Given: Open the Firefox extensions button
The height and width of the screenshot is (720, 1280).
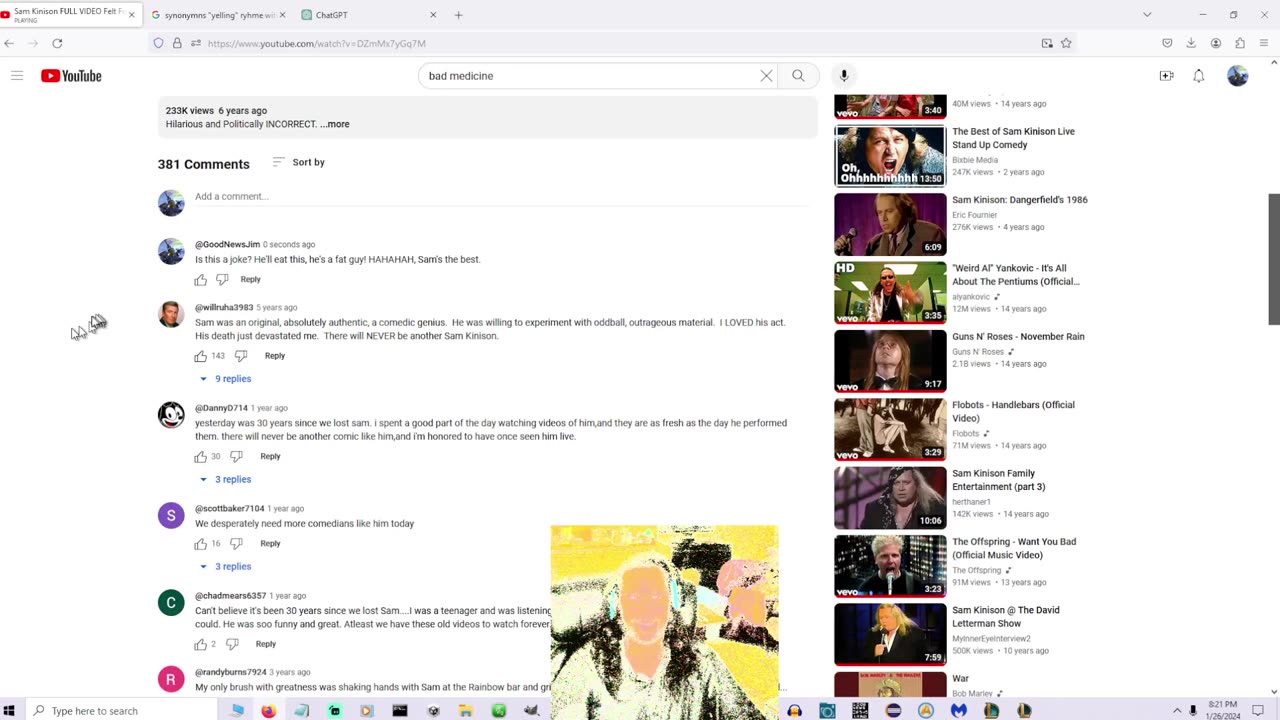Looking at the screenshot, I should point(1240,43).
